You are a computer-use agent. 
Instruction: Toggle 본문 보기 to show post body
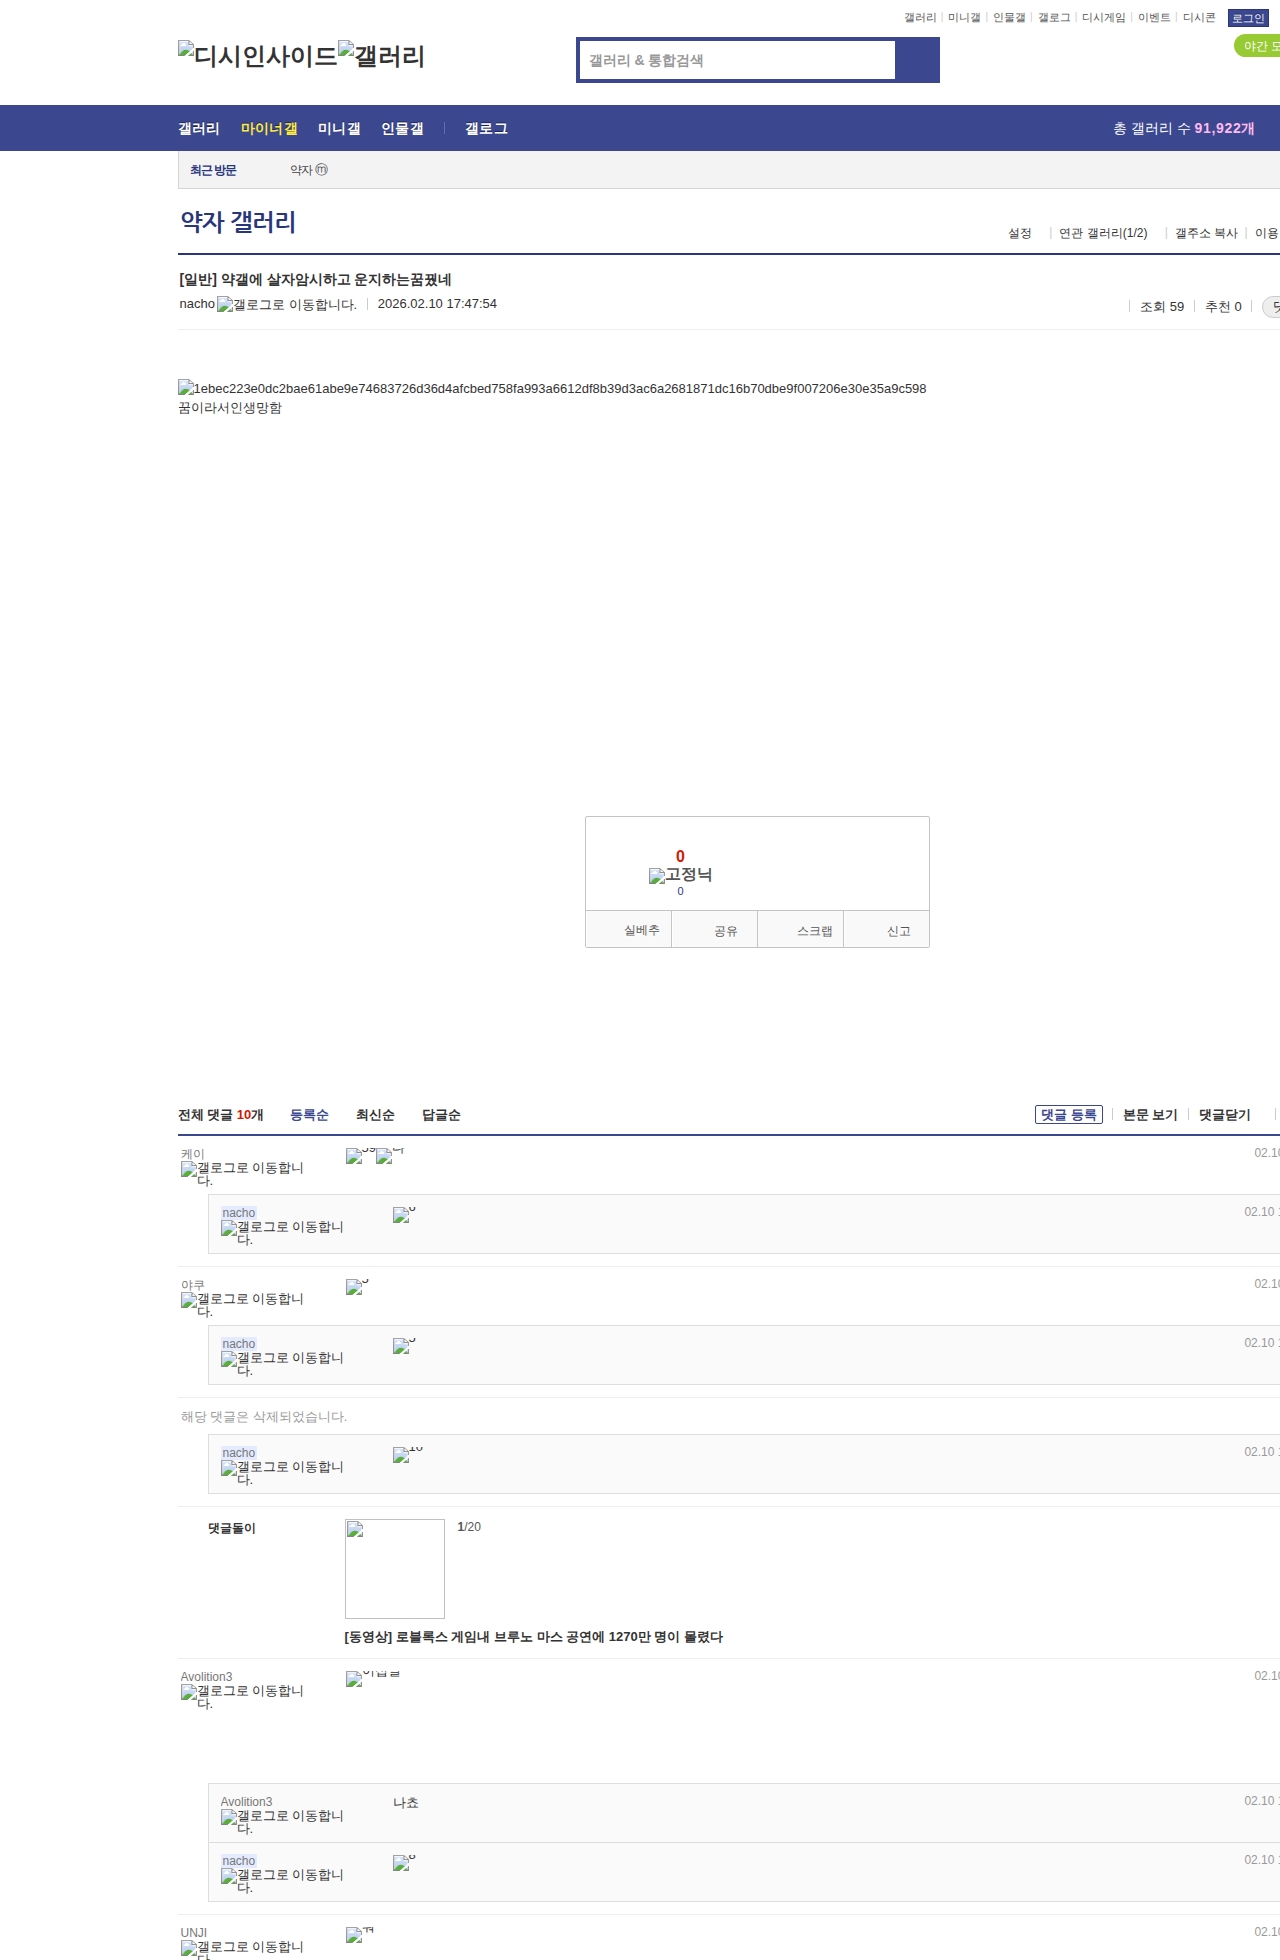(x=1150, y=1115)
